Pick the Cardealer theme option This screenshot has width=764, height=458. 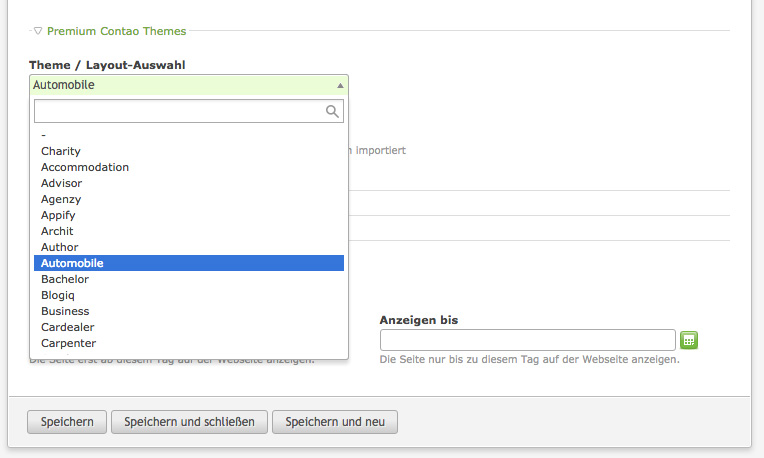[68, 327]
